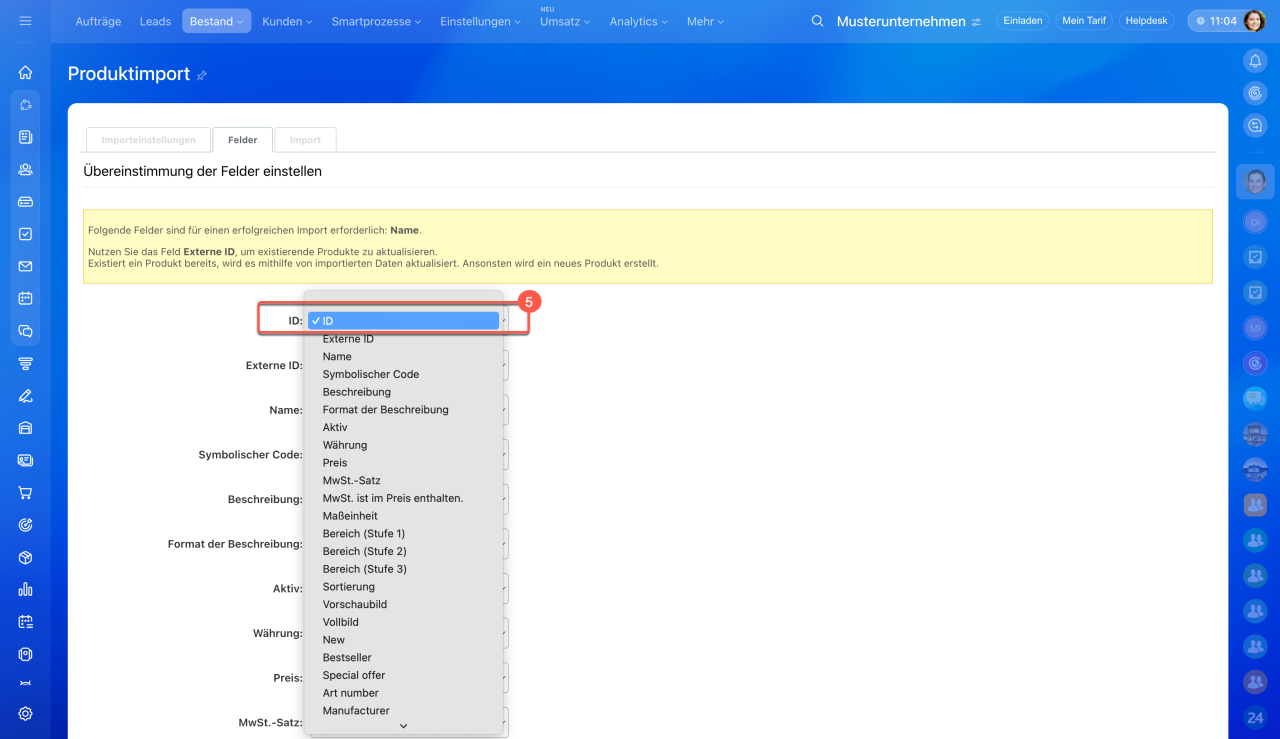This screenshot has height=739, width=1280.
Task: Open the Mehr dropdown menu
Action: click(705, 21)
